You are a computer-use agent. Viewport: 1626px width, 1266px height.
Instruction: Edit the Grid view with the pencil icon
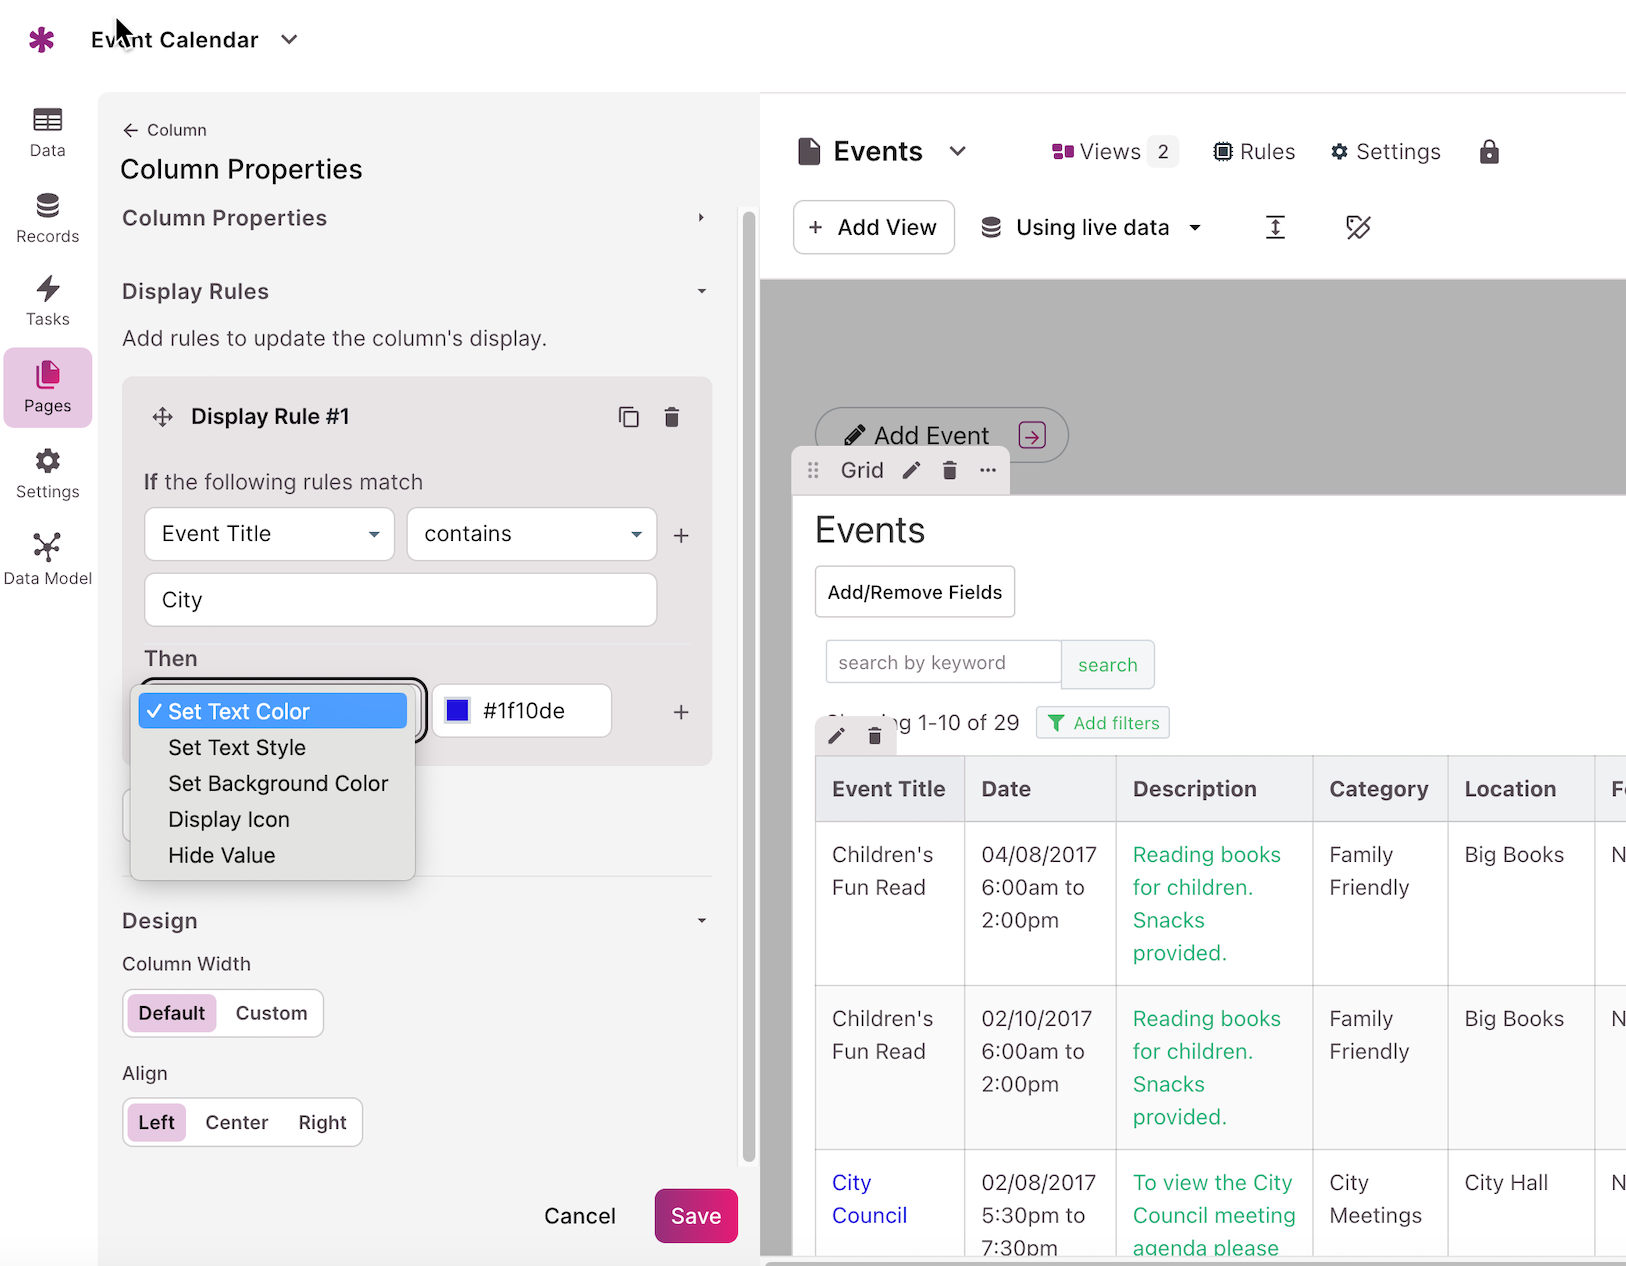(911, 470)
